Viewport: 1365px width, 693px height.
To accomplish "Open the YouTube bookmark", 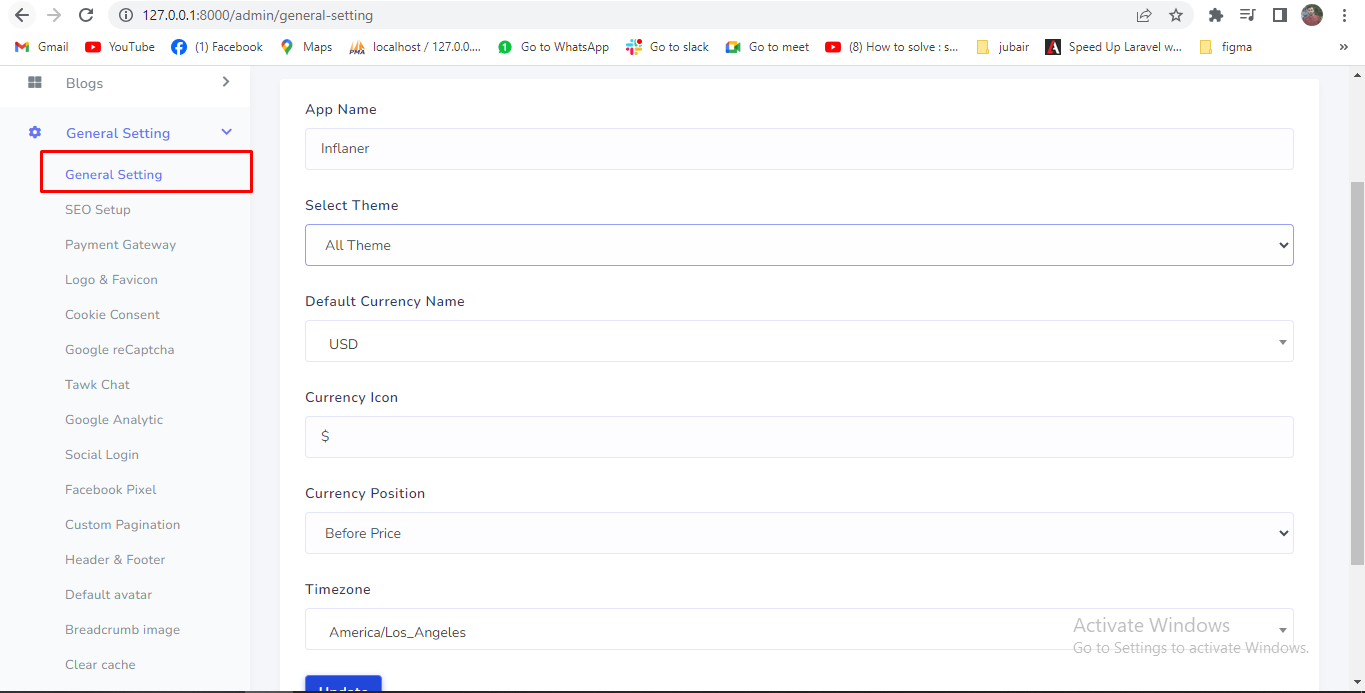I will [x=120, y=47].
